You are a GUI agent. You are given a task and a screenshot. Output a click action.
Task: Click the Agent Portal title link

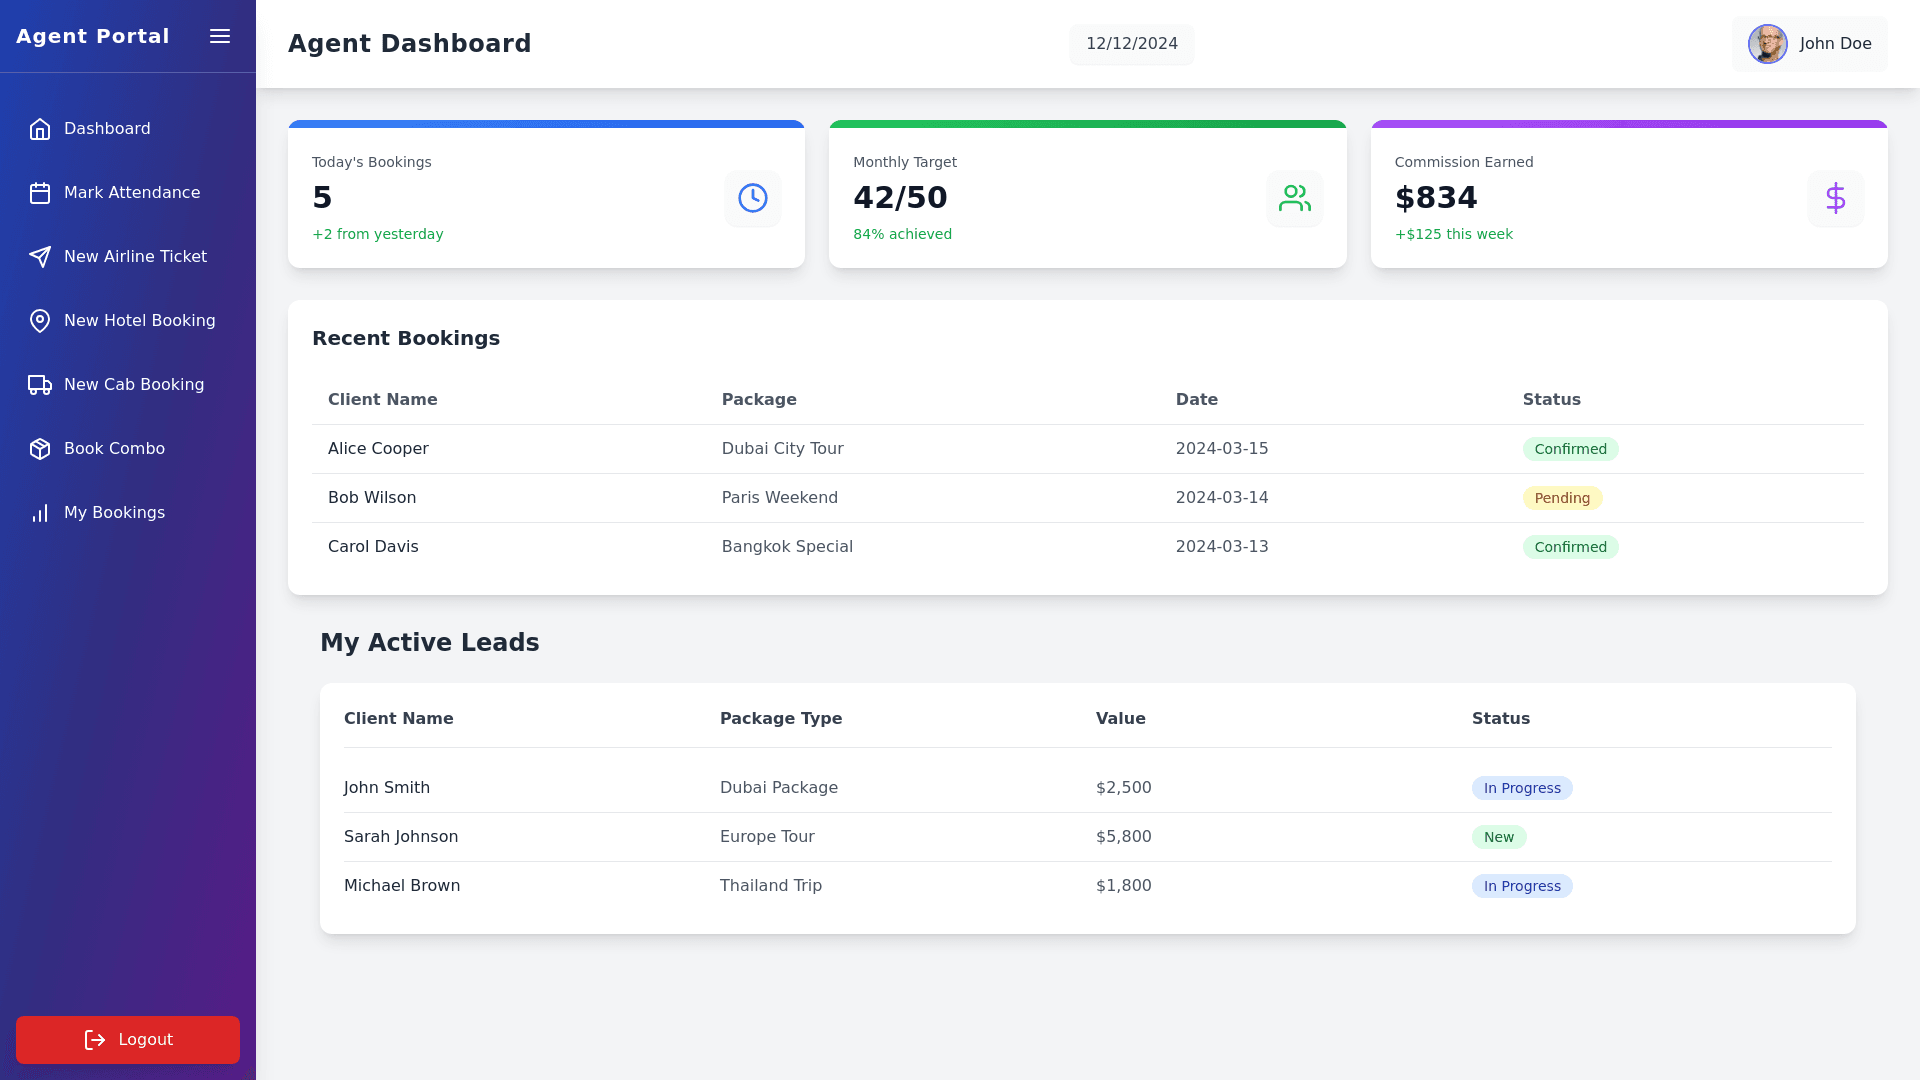pyautogui.click(x=92, y=36)
